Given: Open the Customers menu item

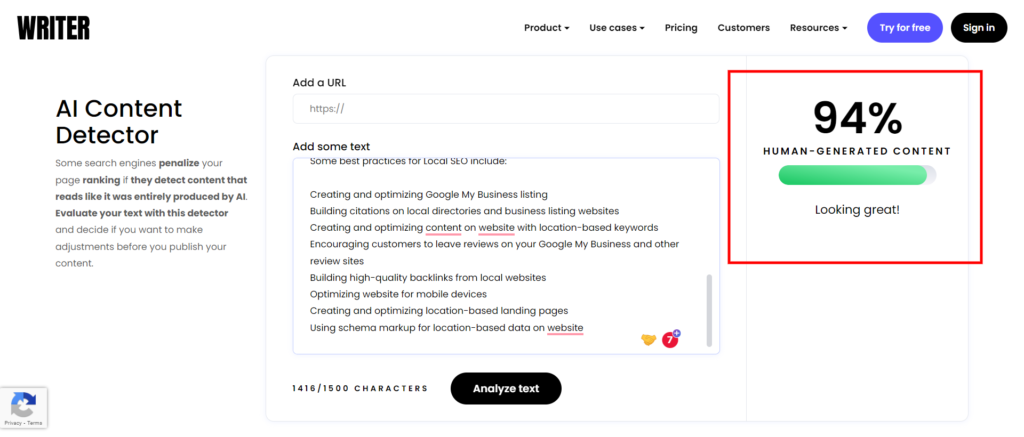Looking at the screenshot, I should 743,28.
